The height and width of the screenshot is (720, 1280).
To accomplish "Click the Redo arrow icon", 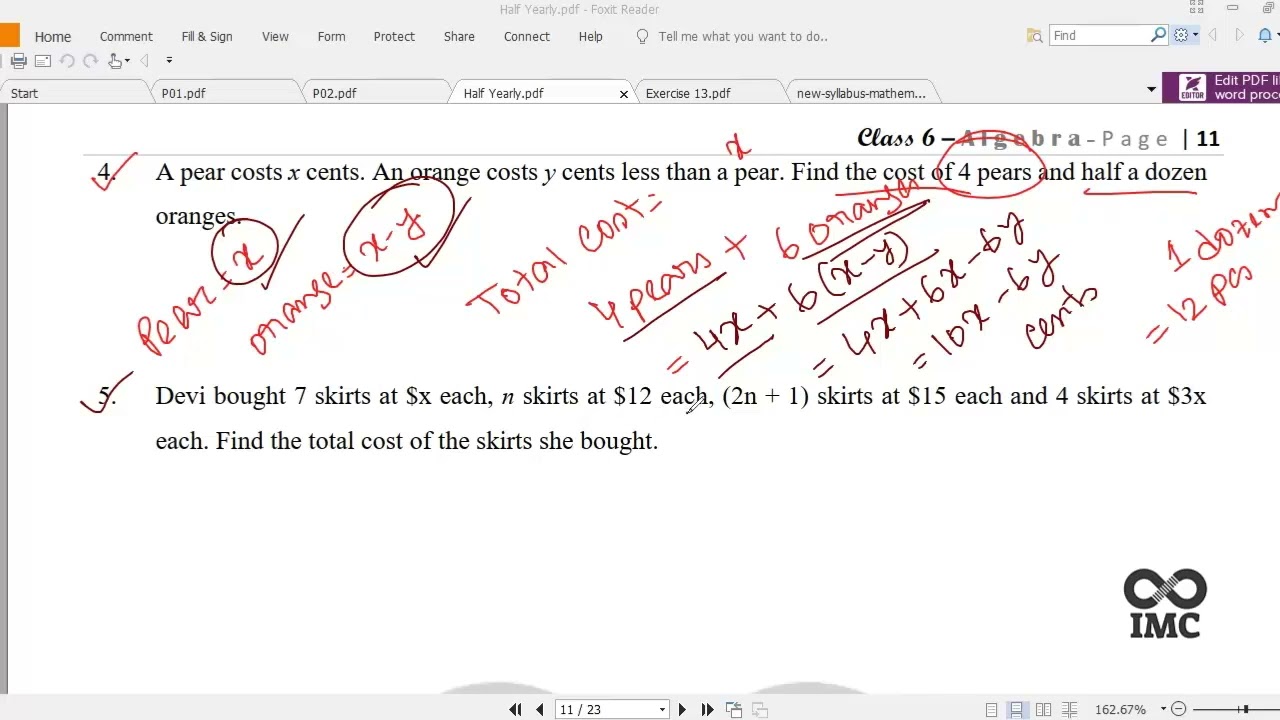I will coord(90,61).
